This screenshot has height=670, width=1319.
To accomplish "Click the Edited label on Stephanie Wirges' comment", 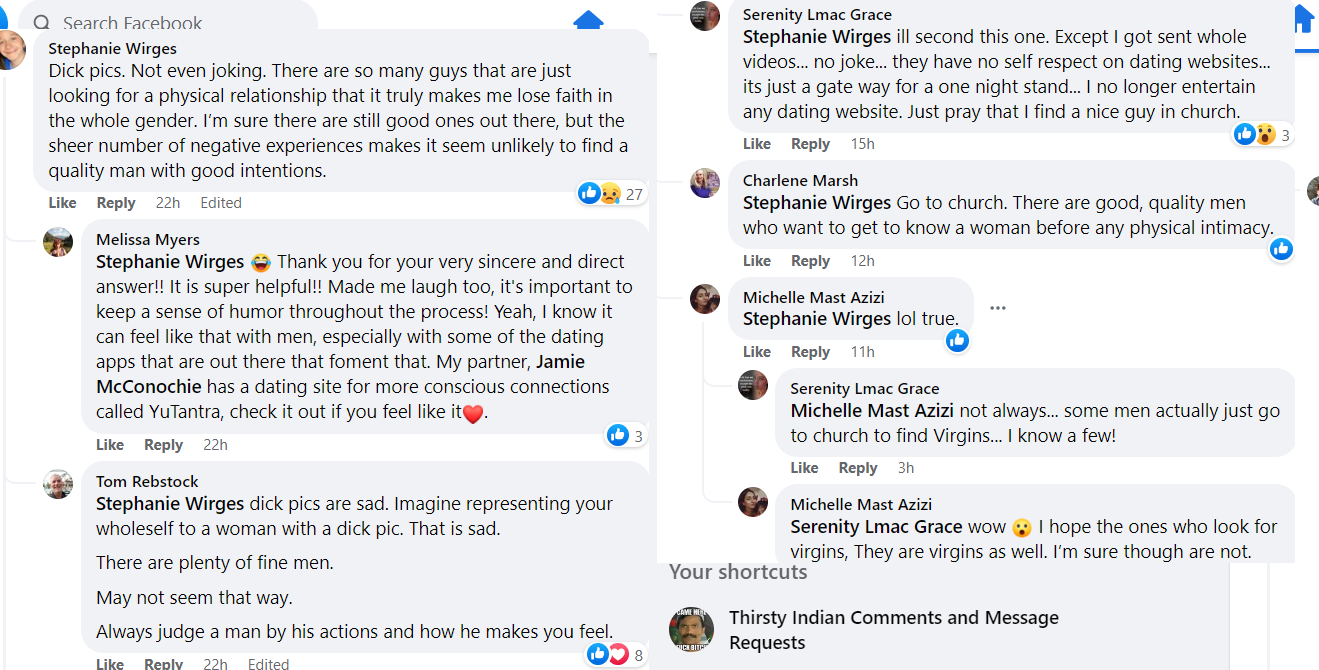I will 221,203.
